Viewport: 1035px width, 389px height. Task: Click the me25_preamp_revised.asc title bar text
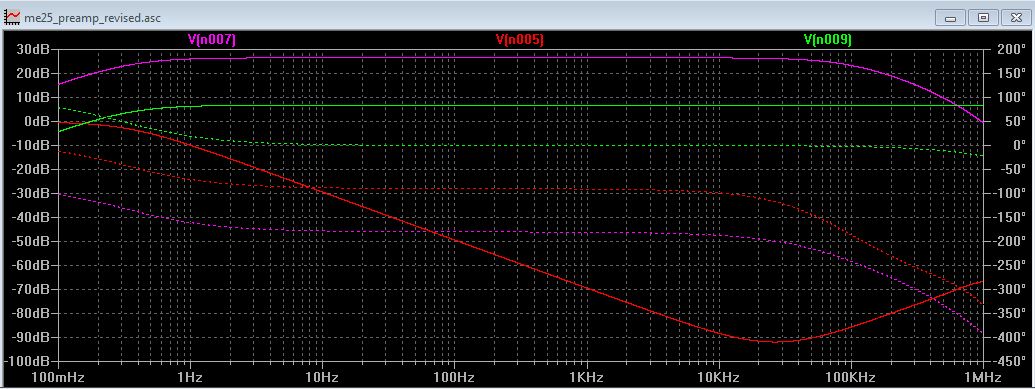[92, 18]
